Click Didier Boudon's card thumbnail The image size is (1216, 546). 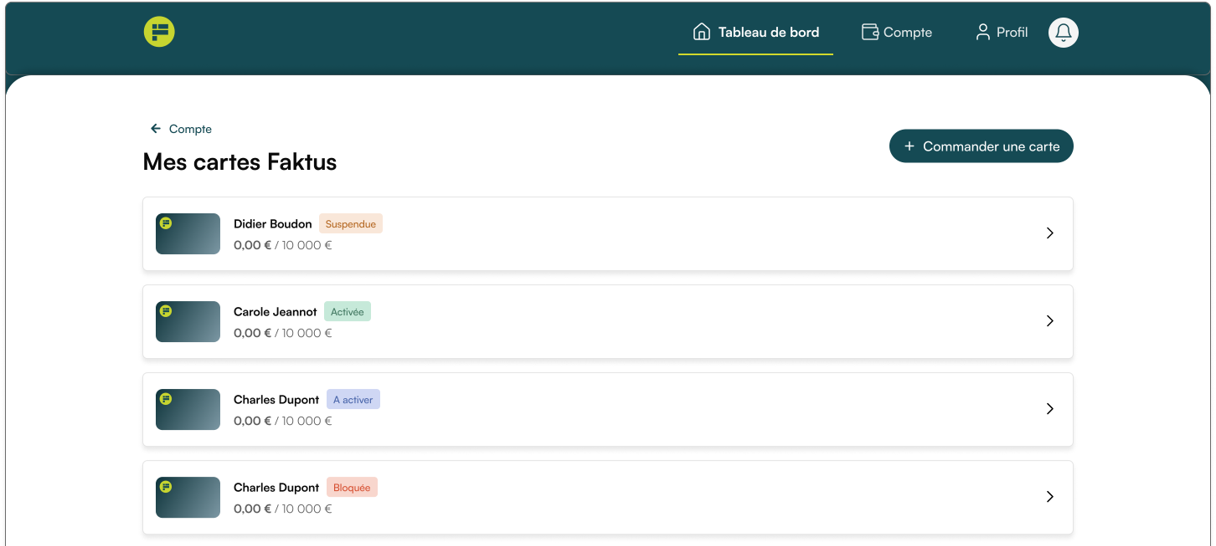click(188, 234)
